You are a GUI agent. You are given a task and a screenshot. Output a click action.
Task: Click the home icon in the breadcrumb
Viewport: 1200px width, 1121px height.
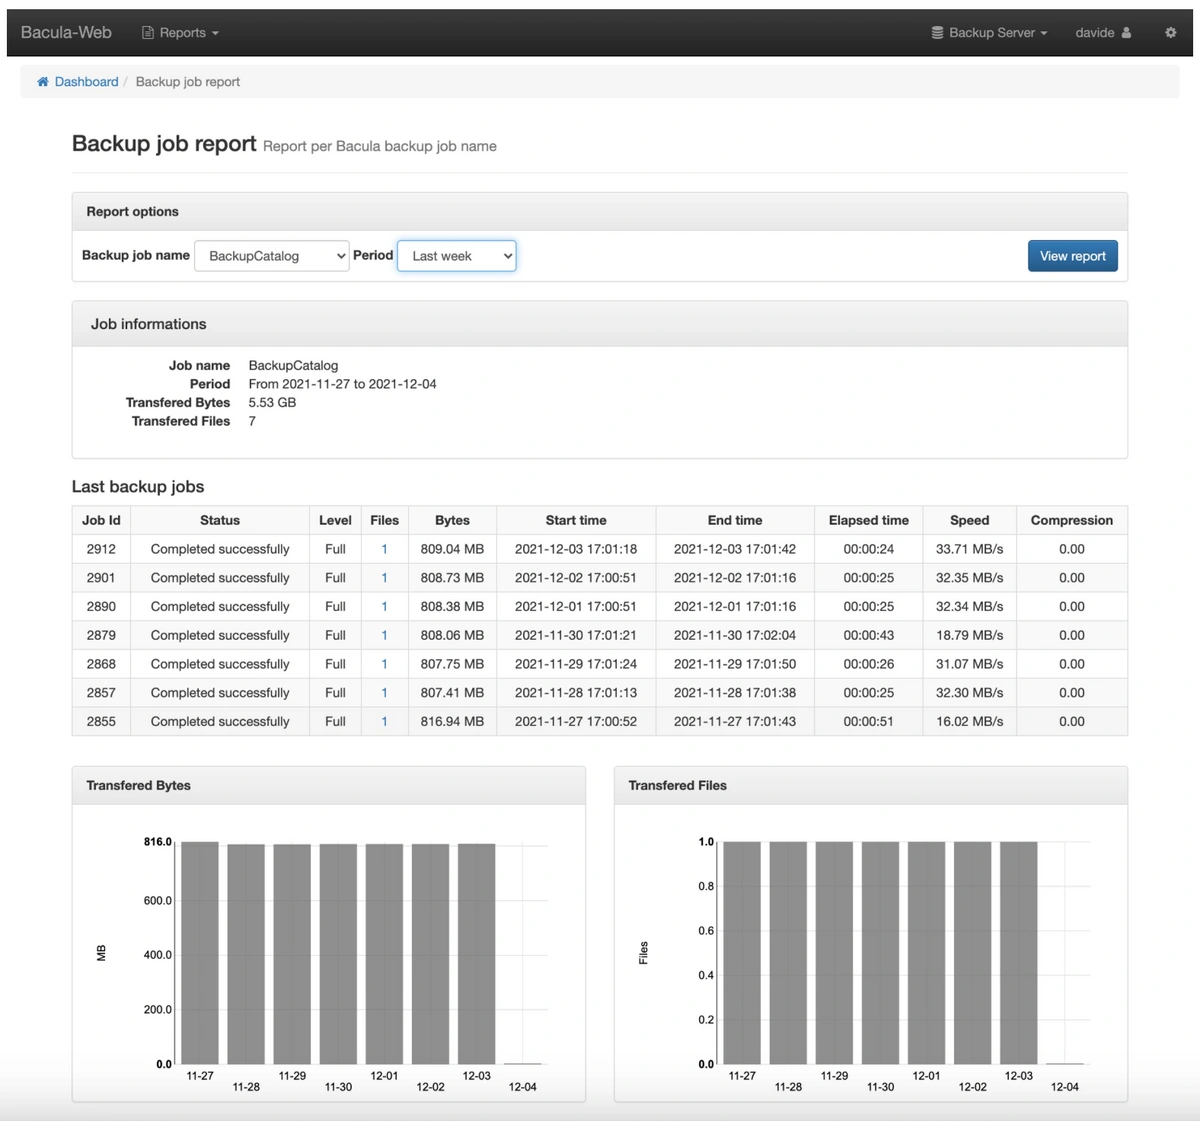43,82
